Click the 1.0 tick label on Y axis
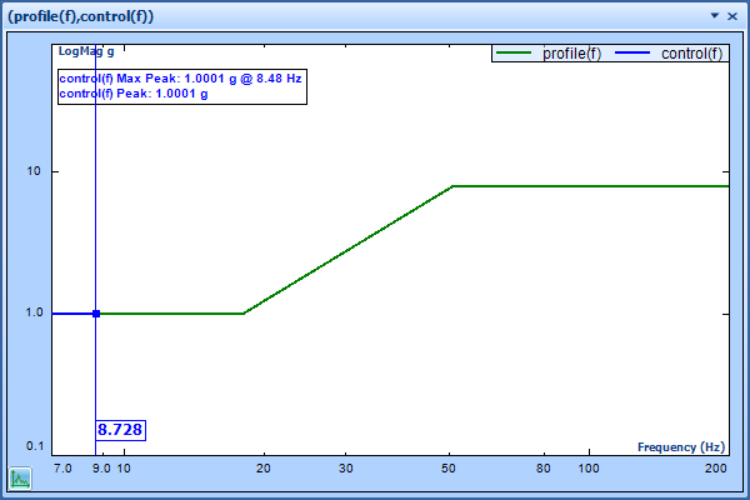This screenshot has height=500, width=750. pyautogui.click(x=34, y=312)
